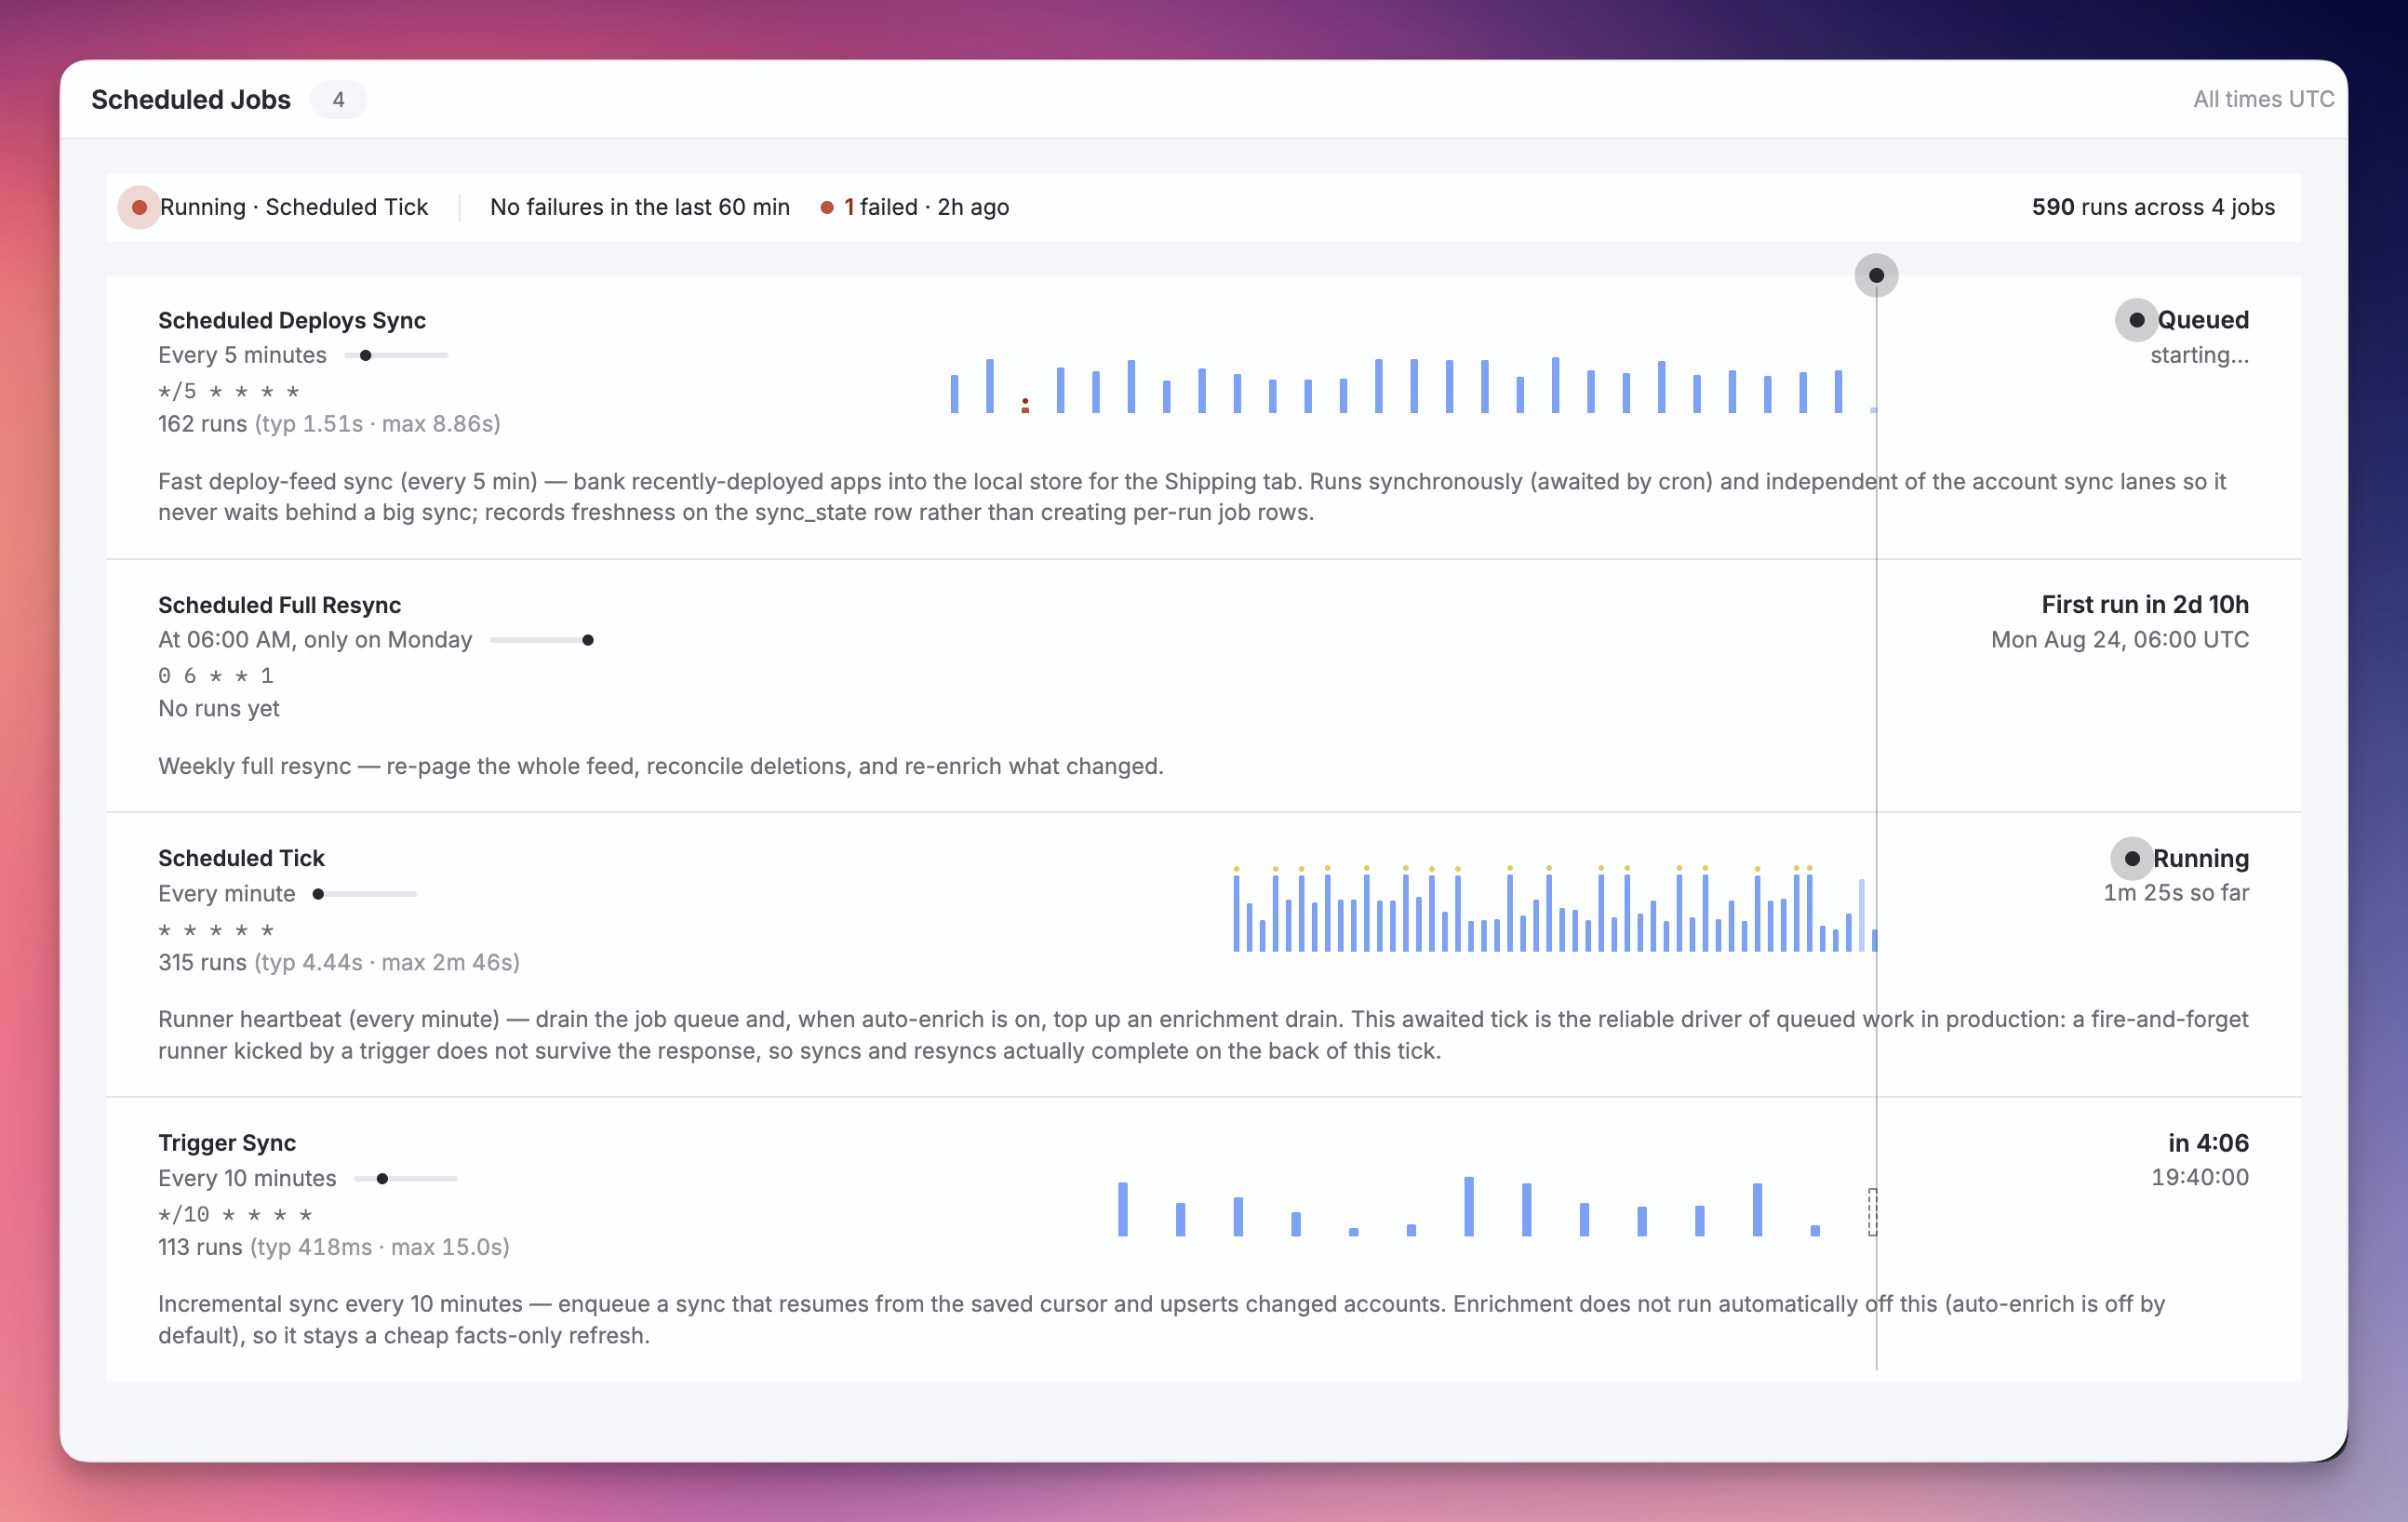The width and height of the screenshot is (2408, 1522).
Task: Click 'Mon Aug 24, 06:00 UTC' text
Action: (x=2120, y=640)
